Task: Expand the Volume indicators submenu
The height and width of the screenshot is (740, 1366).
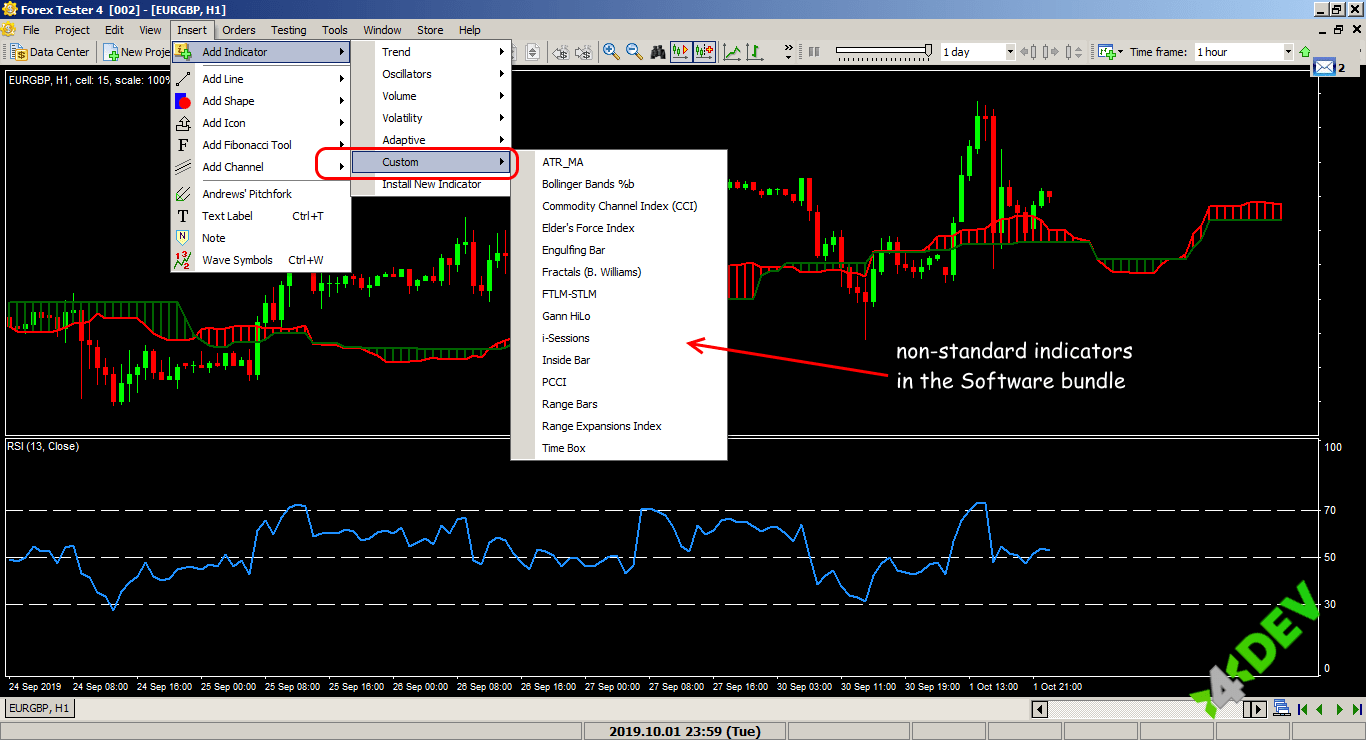Action: [431, 96]
